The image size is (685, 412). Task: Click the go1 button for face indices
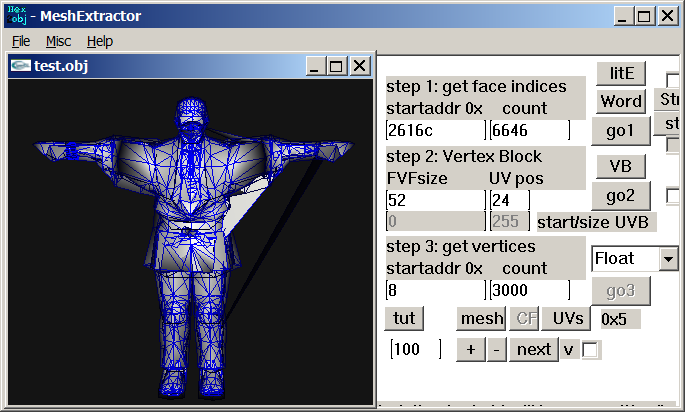click(620, 131)
